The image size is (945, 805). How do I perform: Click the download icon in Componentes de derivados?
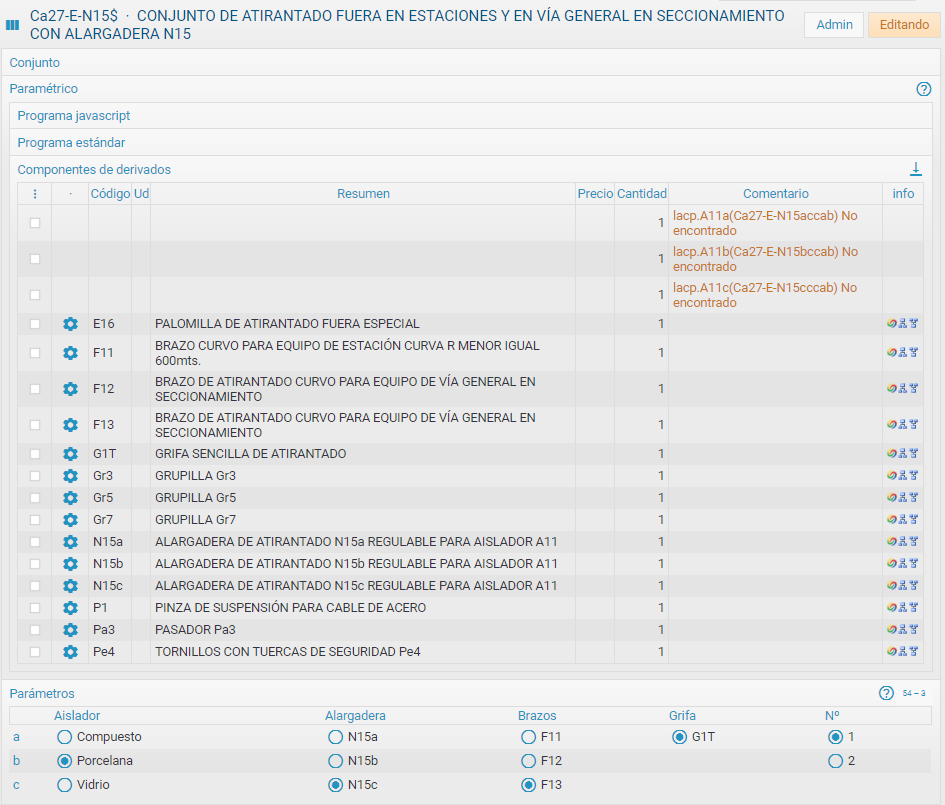(915, 169)
